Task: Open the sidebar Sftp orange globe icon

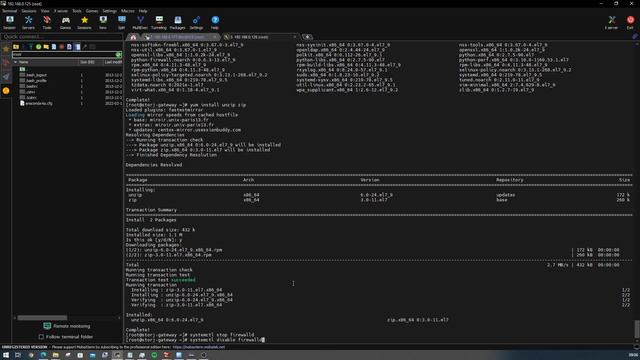Action: 6,91
